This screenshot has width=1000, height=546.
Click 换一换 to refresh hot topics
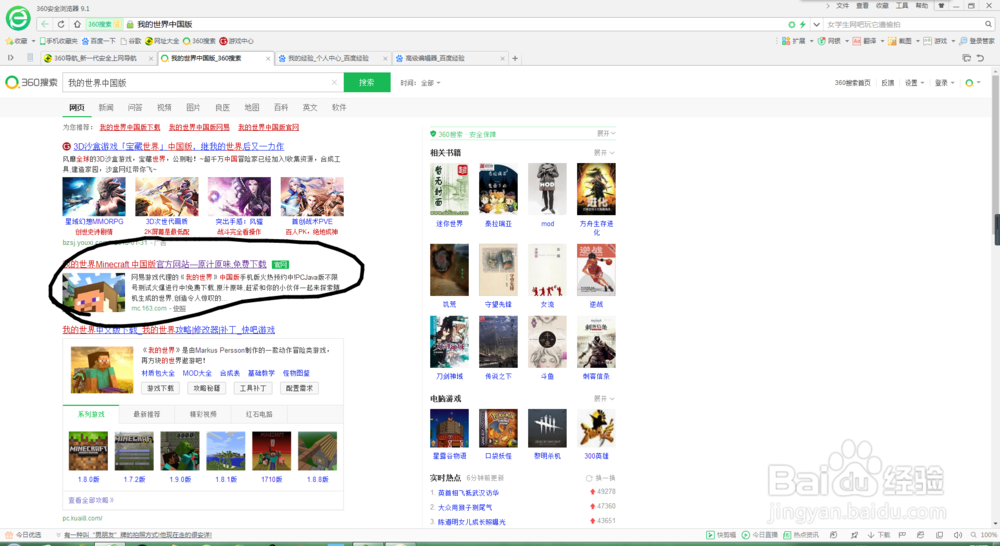pyautogui.click(x=600, y=478)
